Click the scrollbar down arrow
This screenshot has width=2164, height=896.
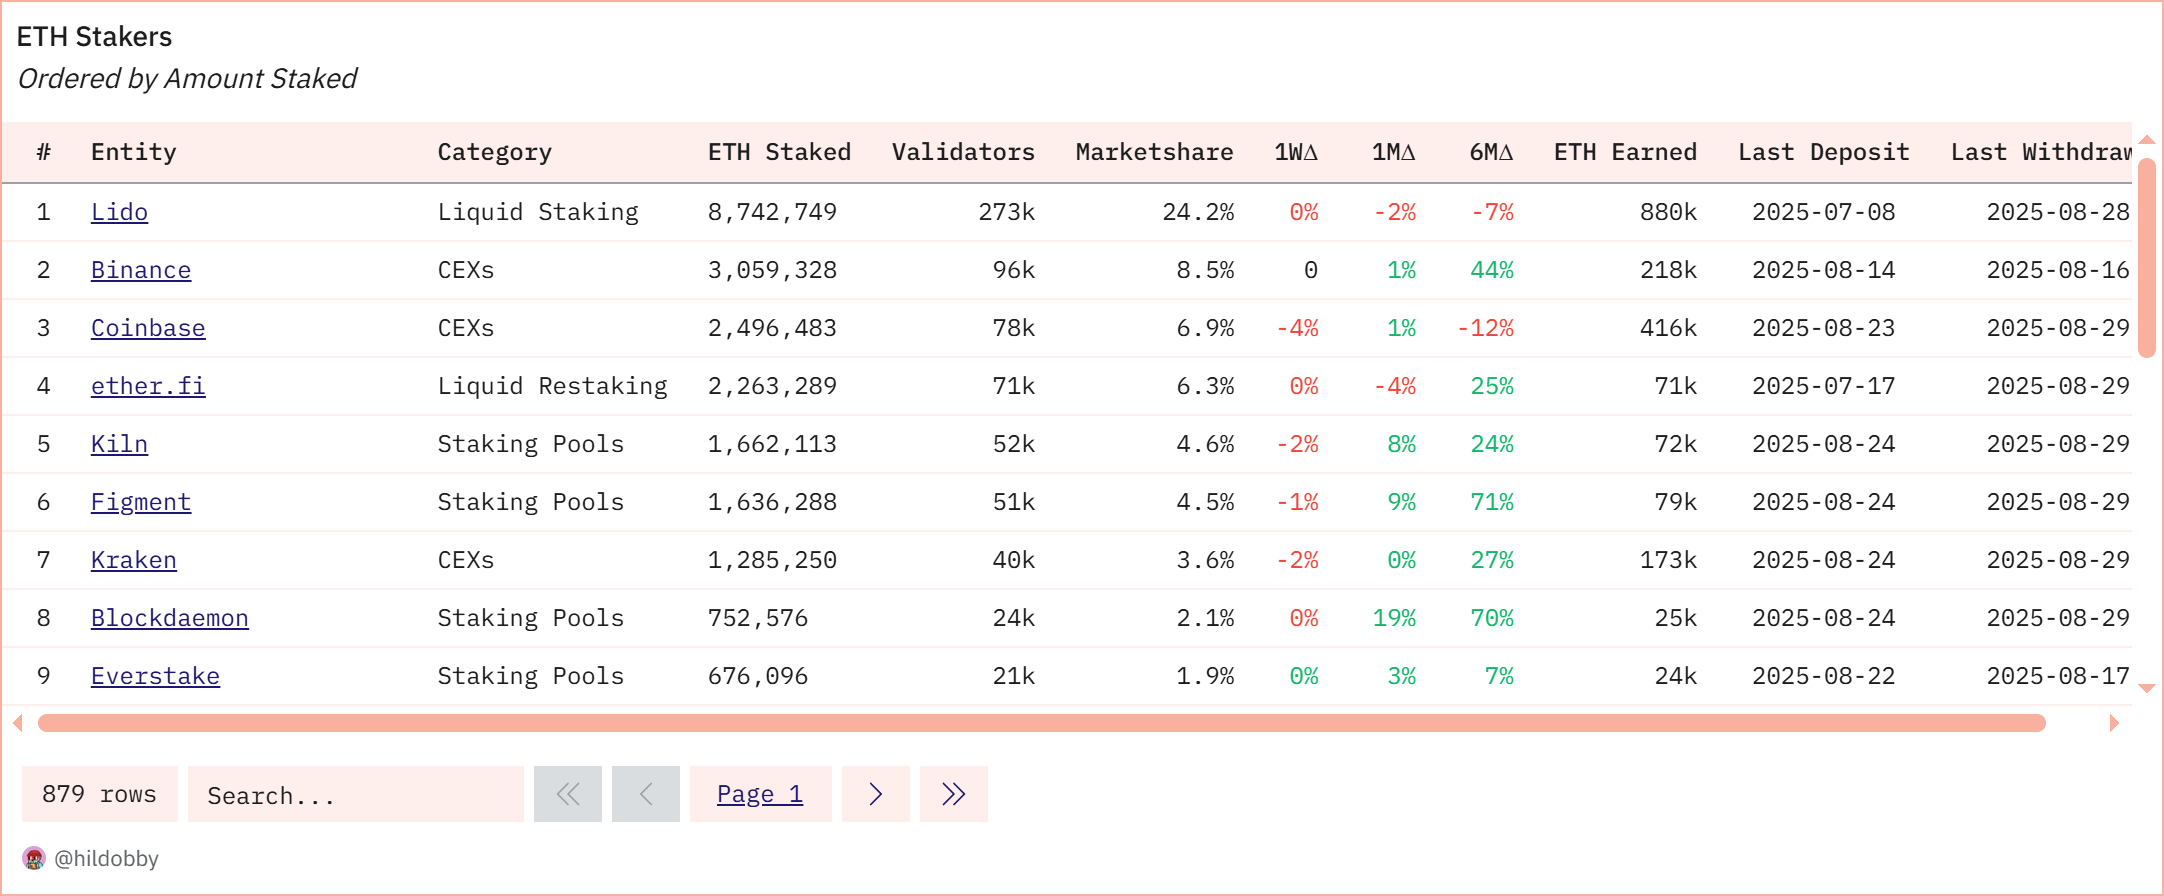(x=2146, y=688)
